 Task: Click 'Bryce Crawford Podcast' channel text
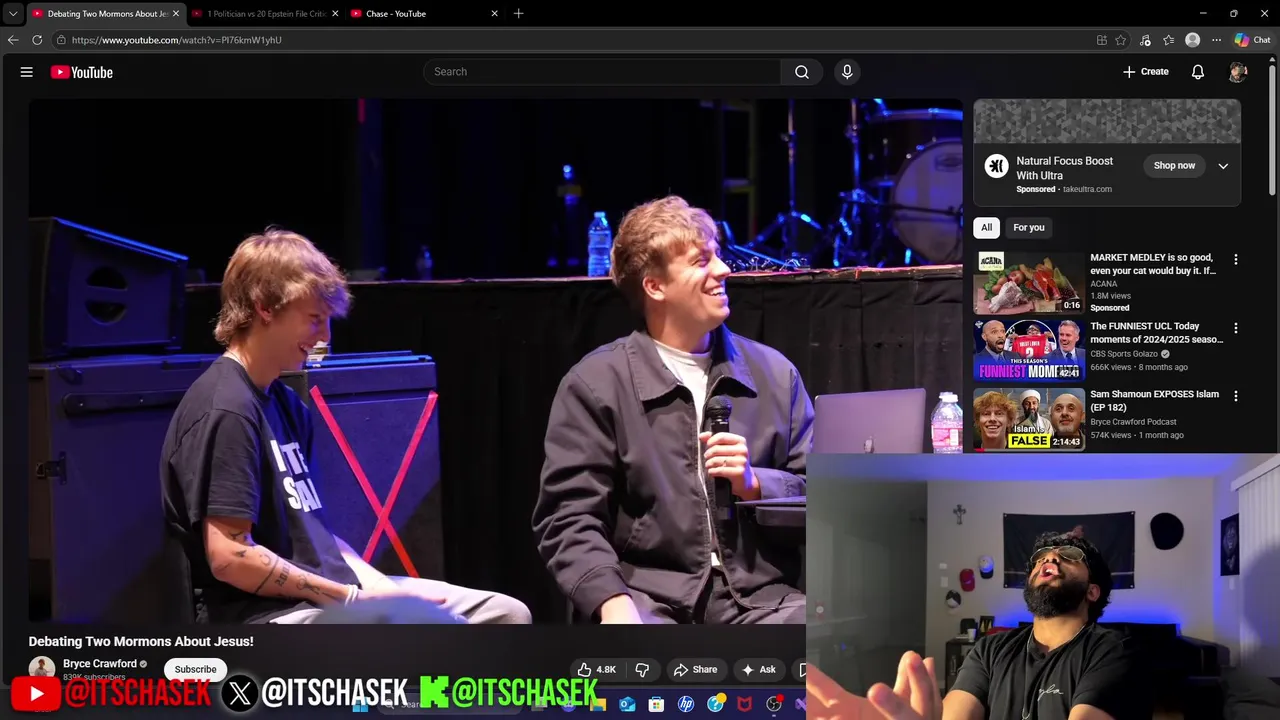pos(1133,422)
